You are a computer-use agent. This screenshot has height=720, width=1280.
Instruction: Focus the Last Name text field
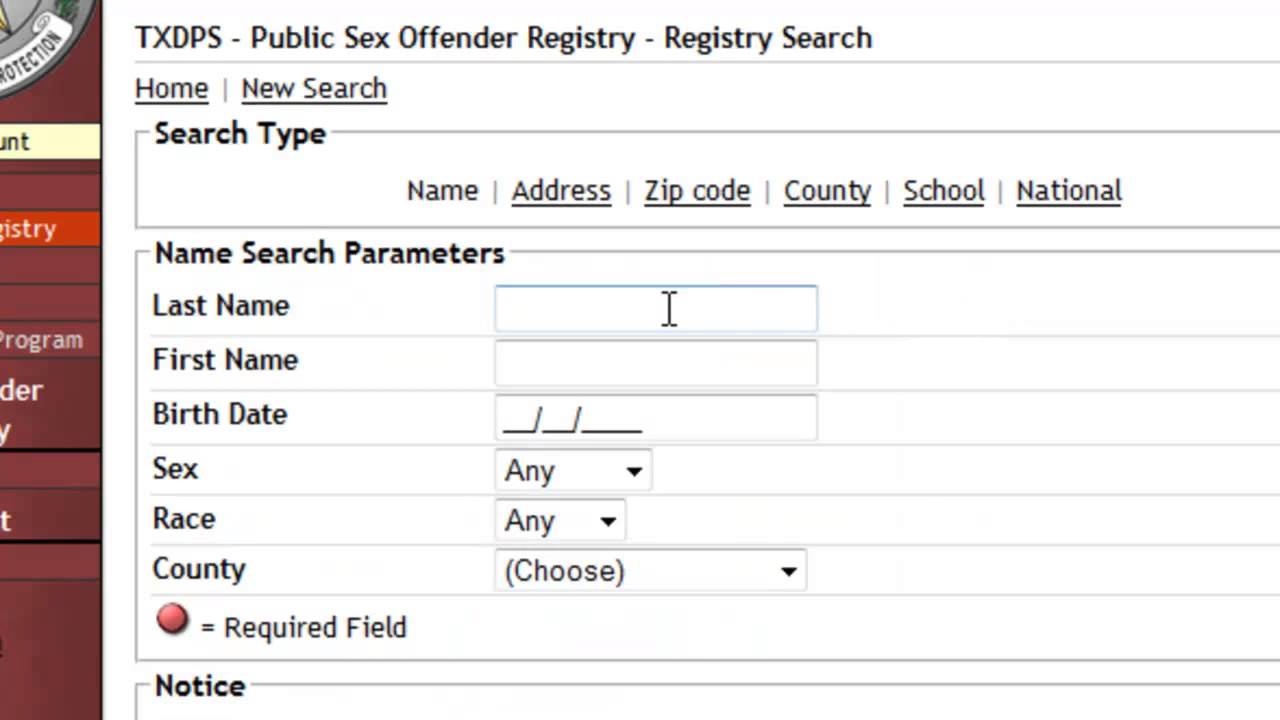click(655, 308)
